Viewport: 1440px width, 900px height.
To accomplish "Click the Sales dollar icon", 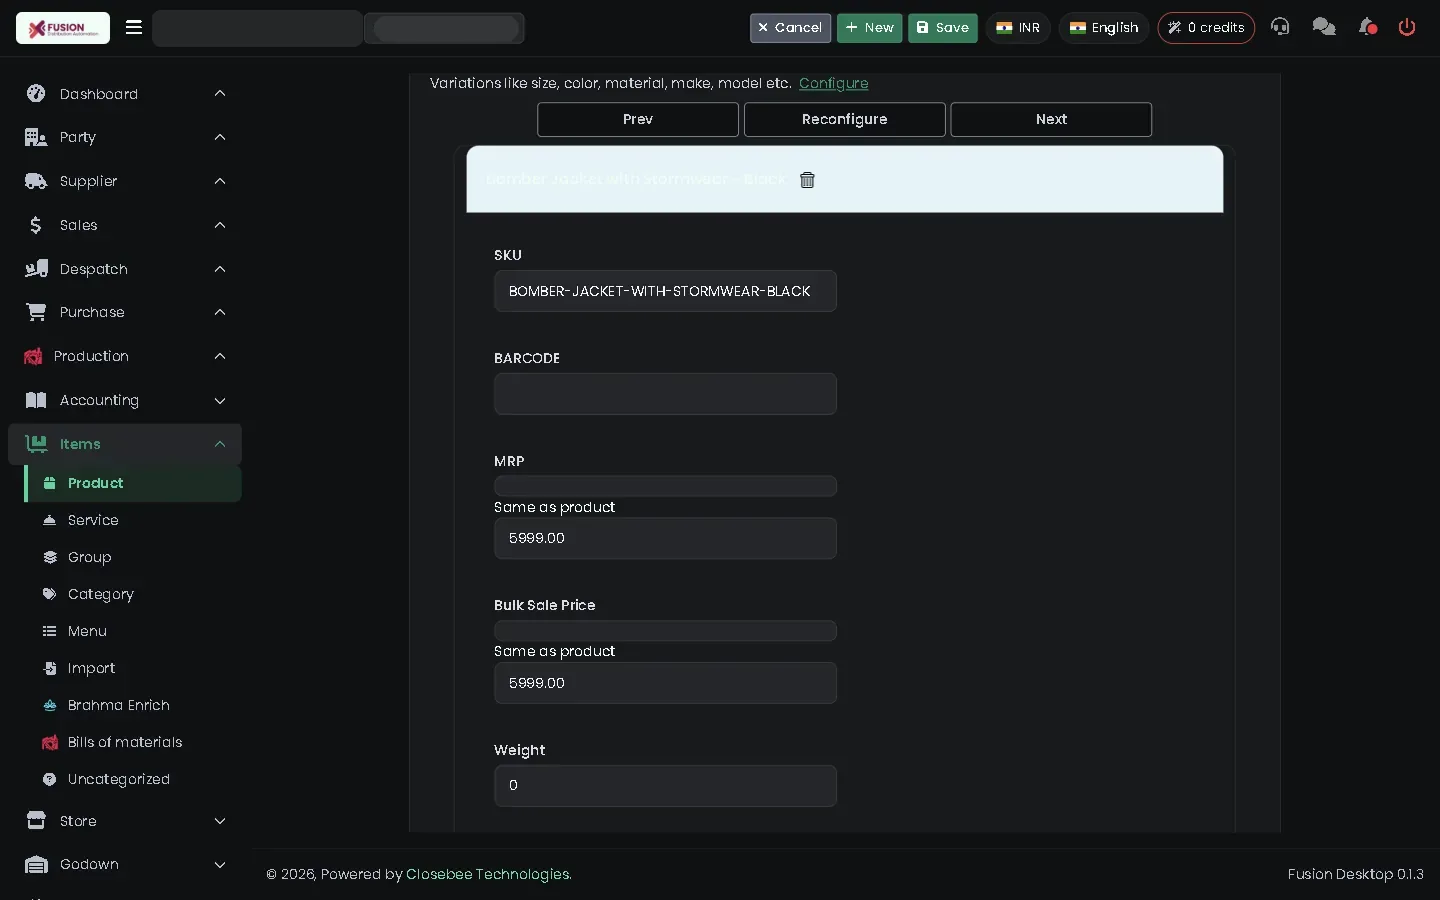I will (36, 225).
